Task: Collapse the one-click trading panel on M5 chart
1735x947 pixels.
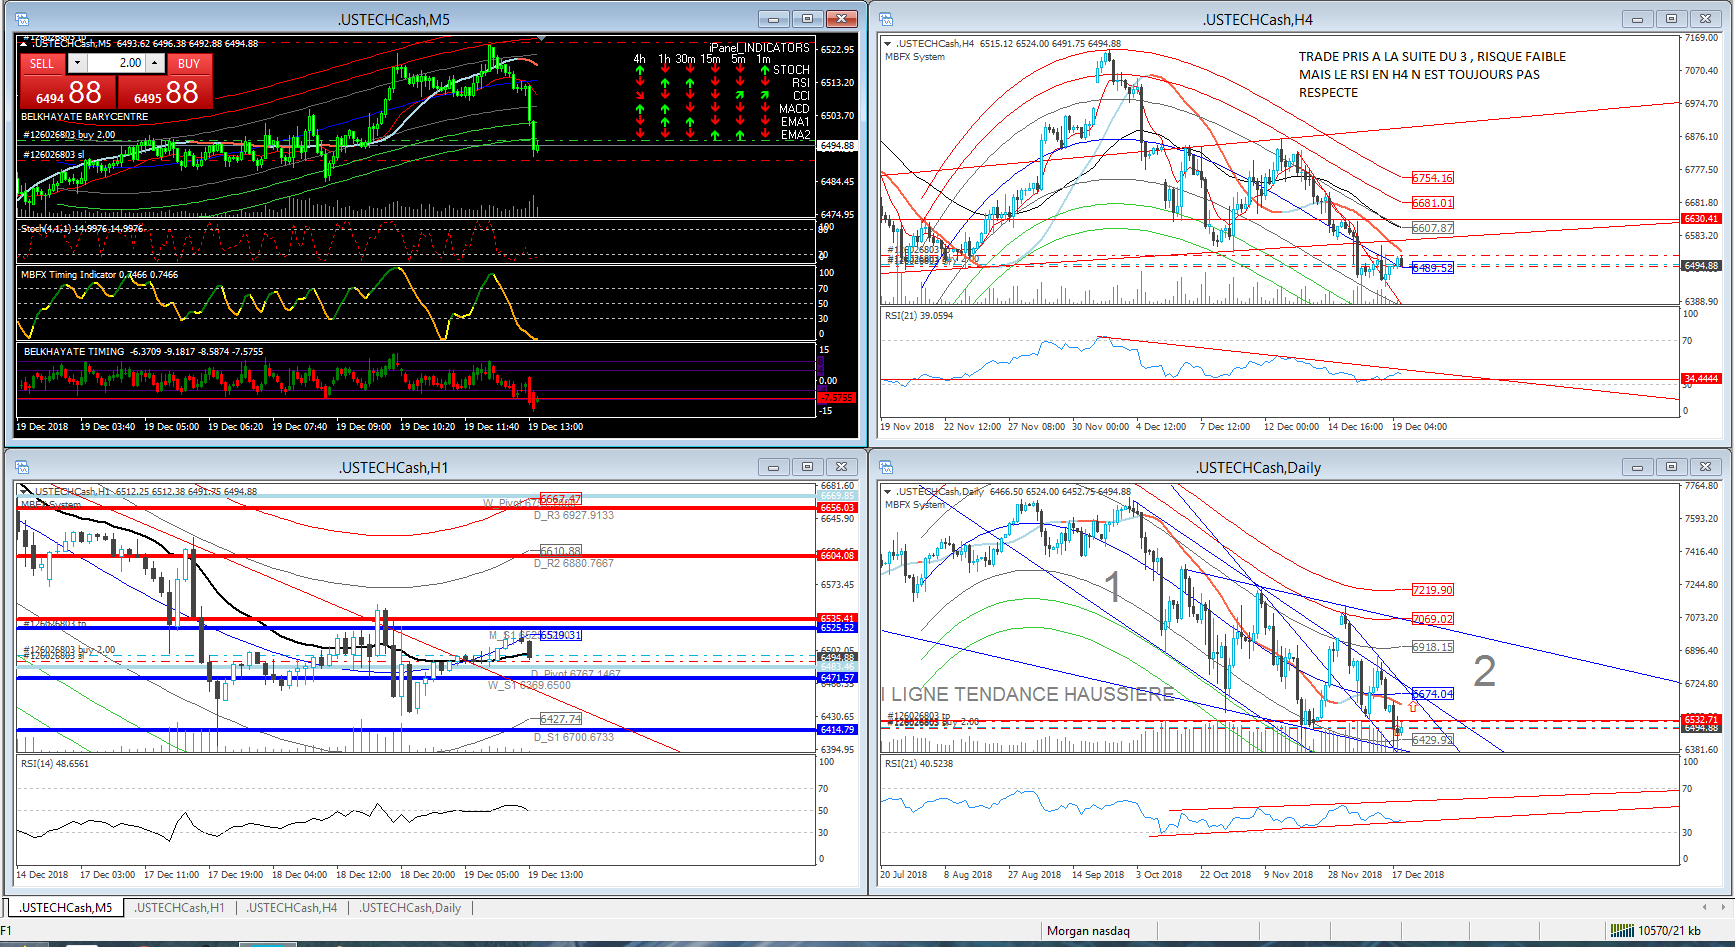Action: pos(26,43)
